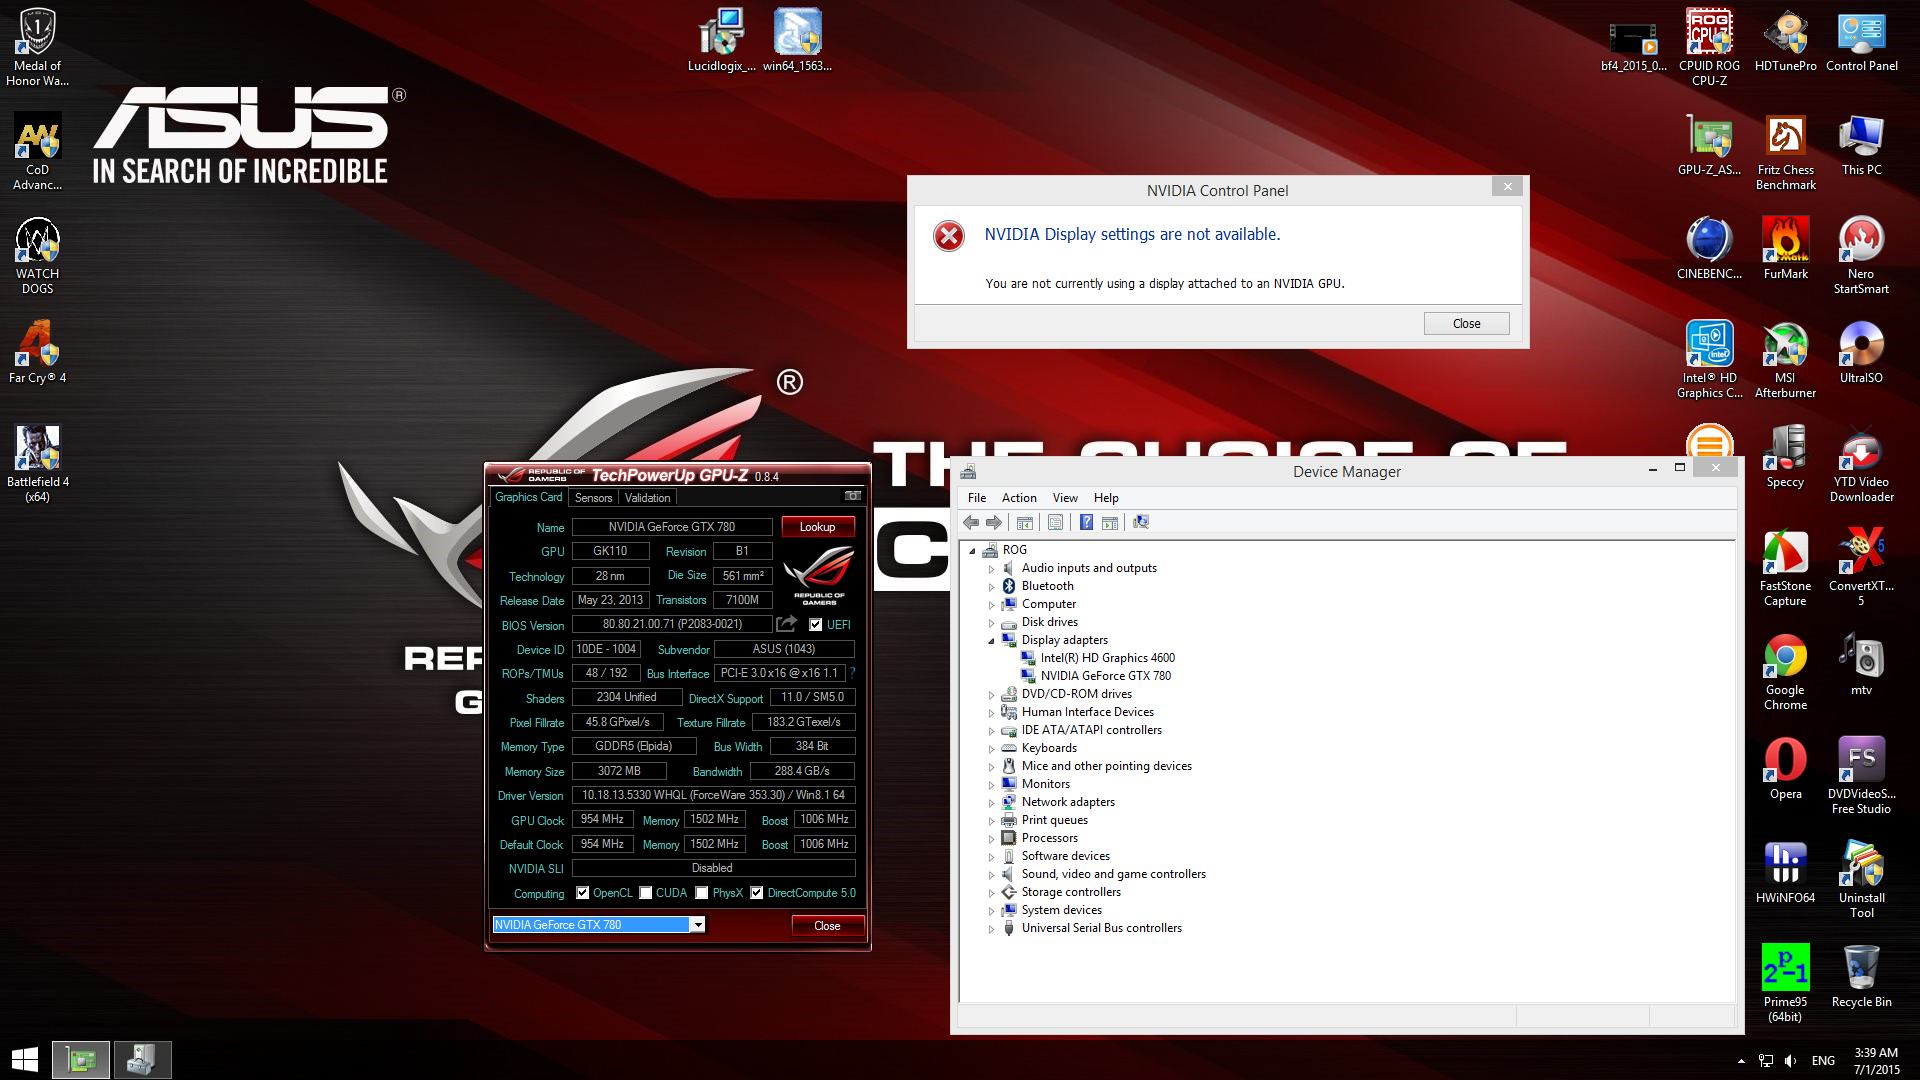Click the BIOS export share icon in GPU-Z

point(787,624)
